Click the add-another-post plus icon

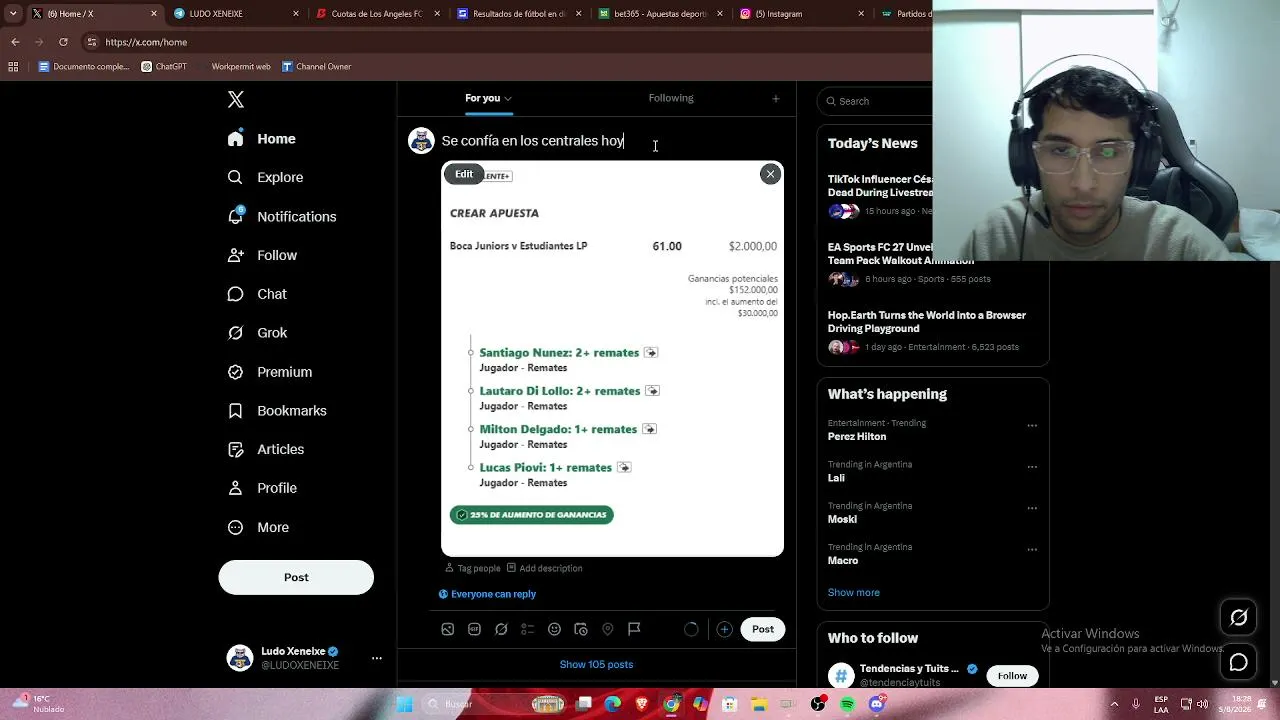click(724, 629)
